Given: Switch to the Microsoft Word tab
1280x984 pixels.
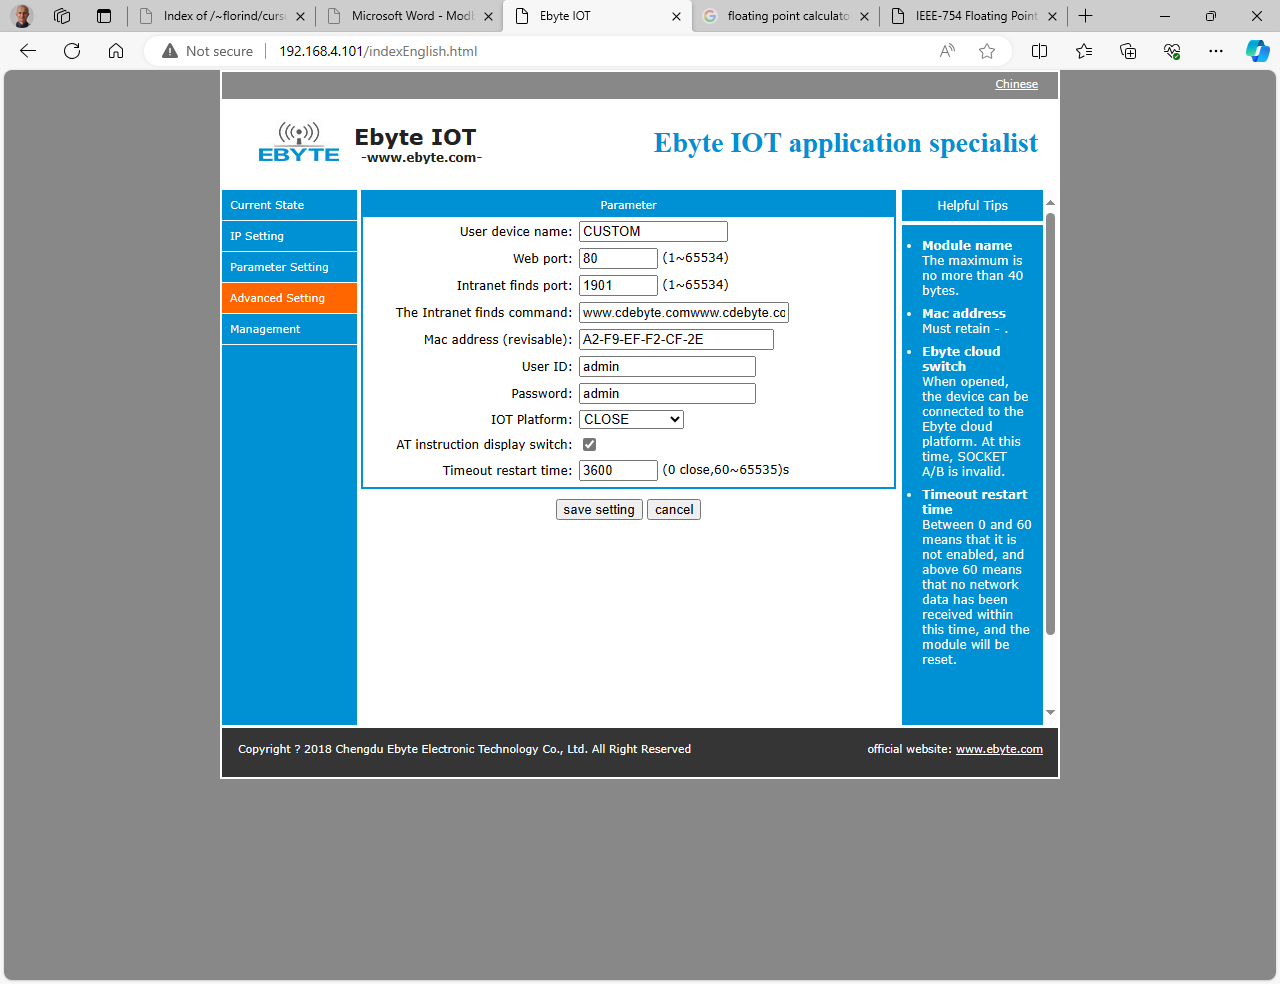Looking at the screenshot, I should coord(410,16).
